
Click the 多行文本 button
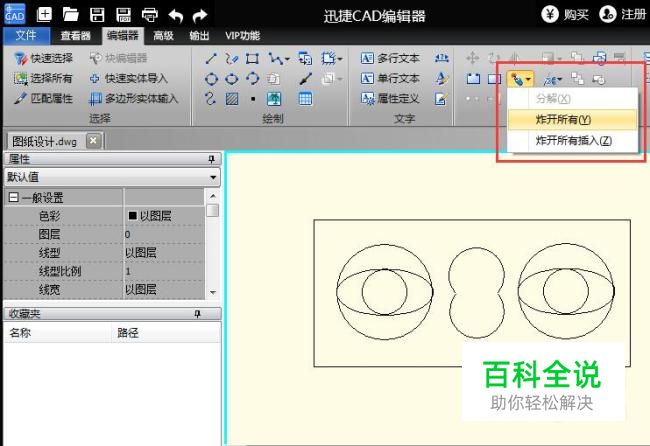[390, 58]
